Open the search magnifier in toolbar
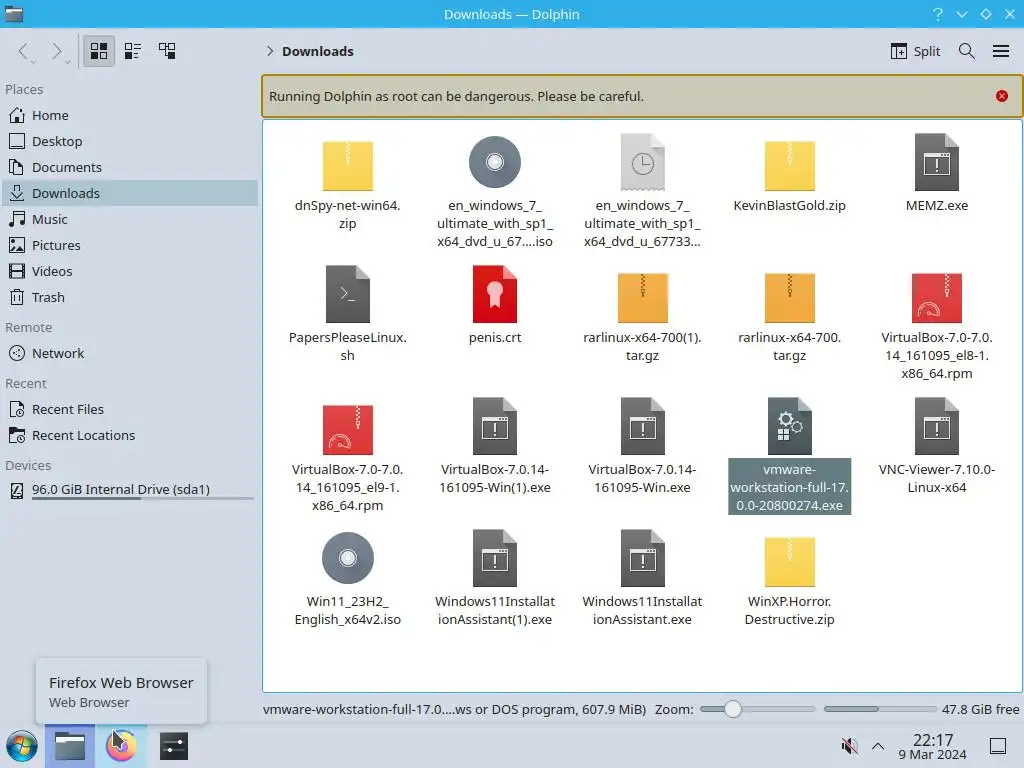This screenshot has height=768, width=1024. point(967,51)
